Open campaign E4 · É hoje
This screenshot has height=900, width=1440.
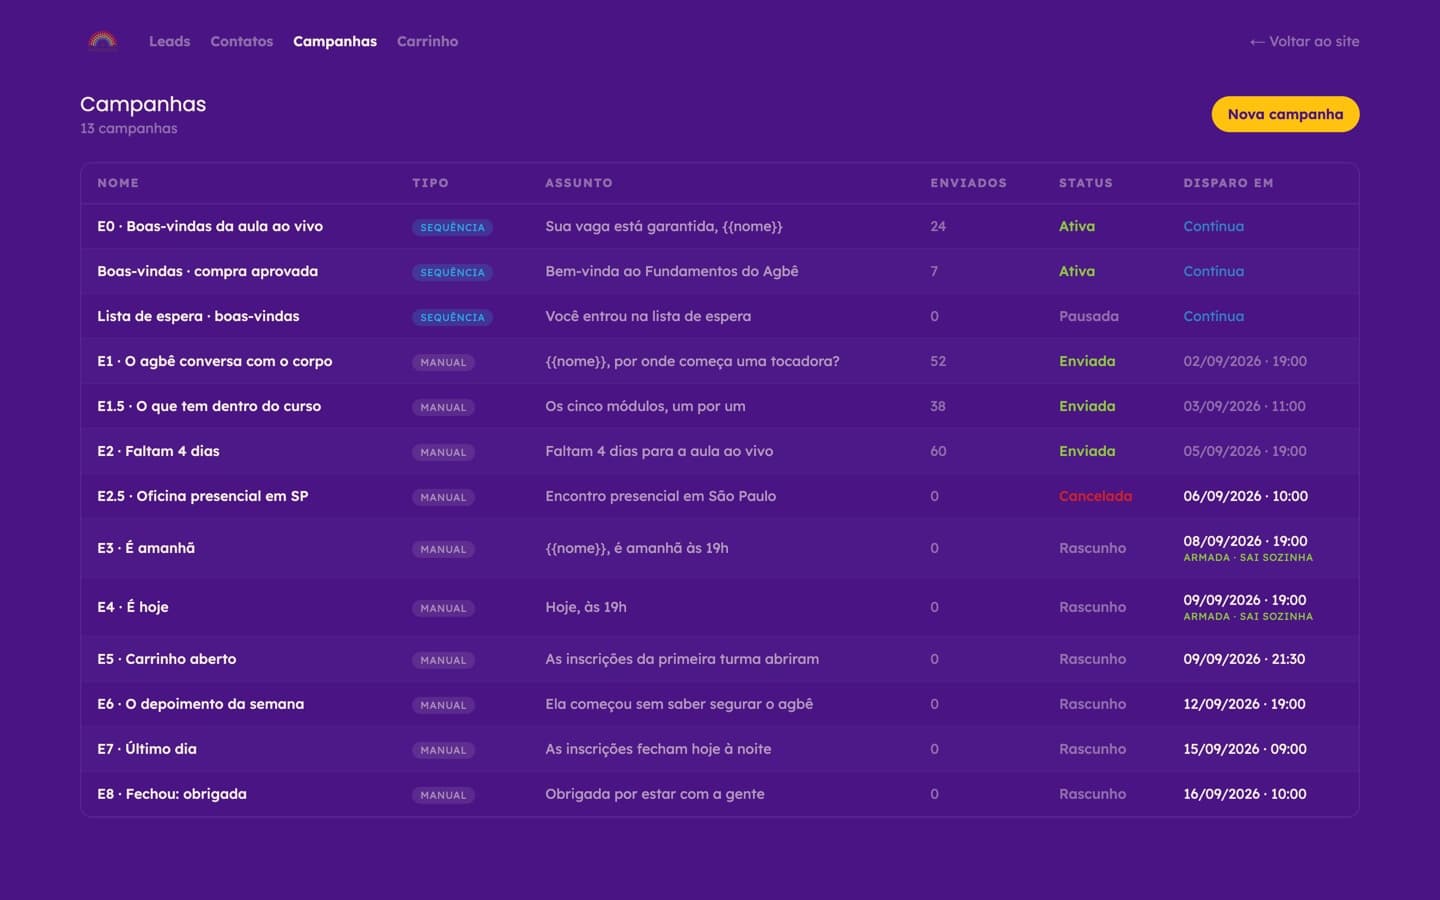132,607
